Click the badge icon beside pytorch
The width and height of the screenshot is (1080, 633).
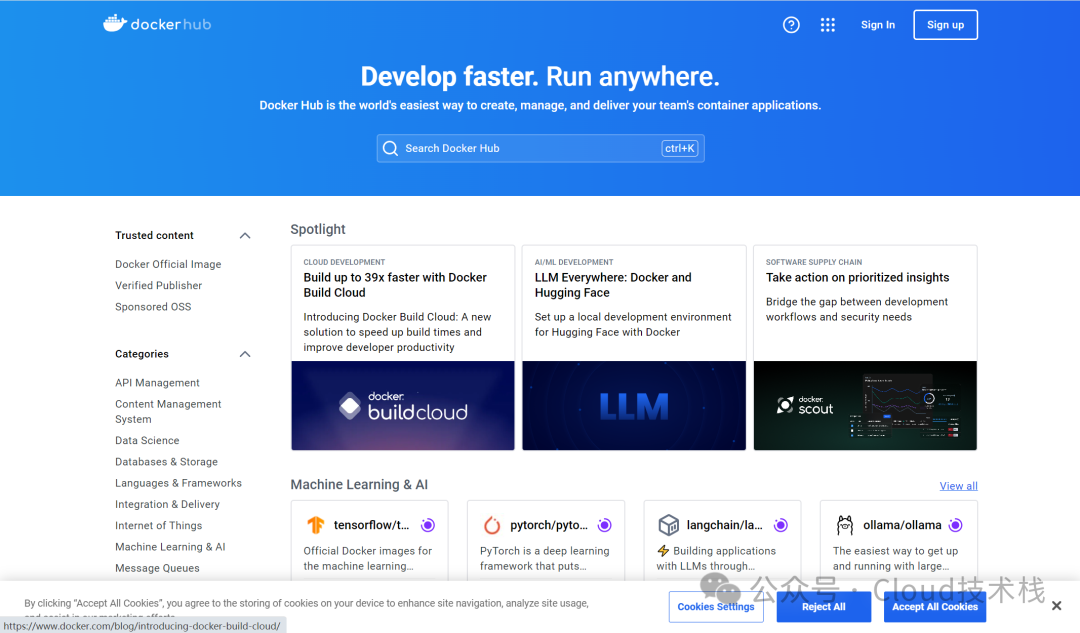(604, 525)
